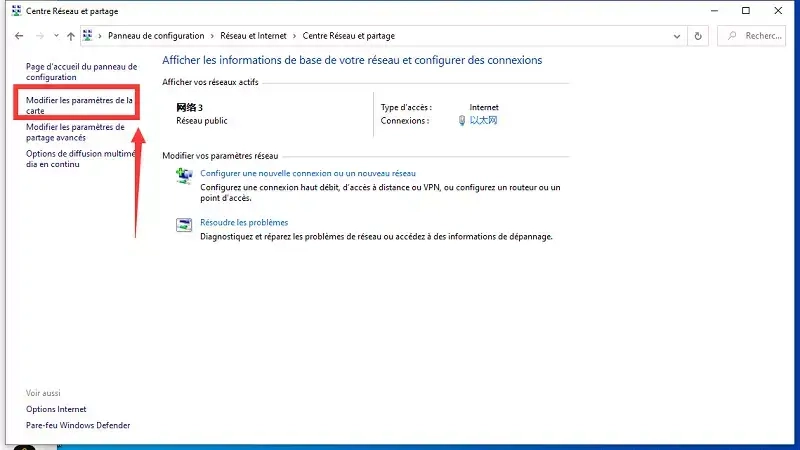The image size is (800, 450).
Task: Open Options Internet link
Action: pyautogui.click(x=56, y=409)
